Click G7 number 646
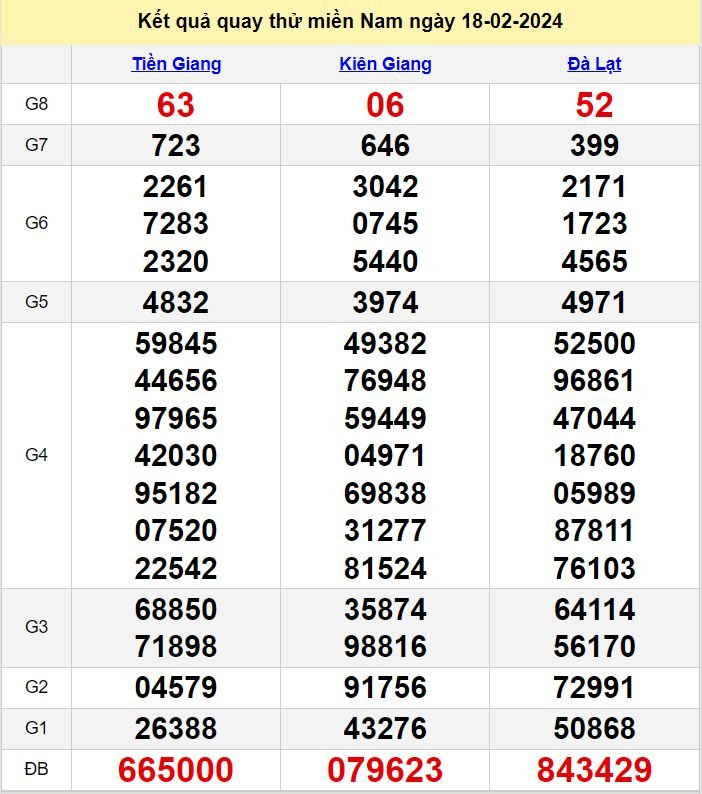Screen dimensions: 702x794 pyautogui.click(x=385, y=146)
